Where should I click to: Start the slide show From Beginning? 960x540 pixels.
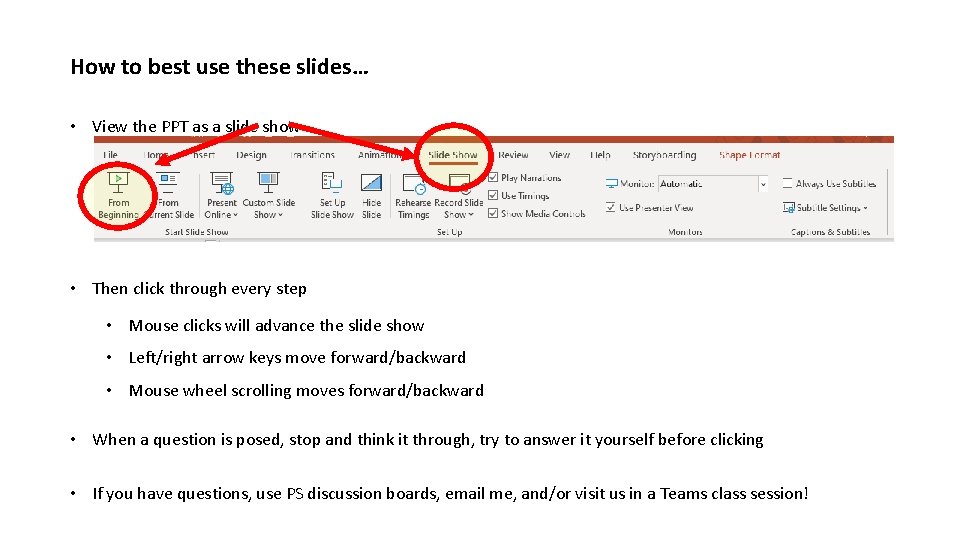coord(118,196)
